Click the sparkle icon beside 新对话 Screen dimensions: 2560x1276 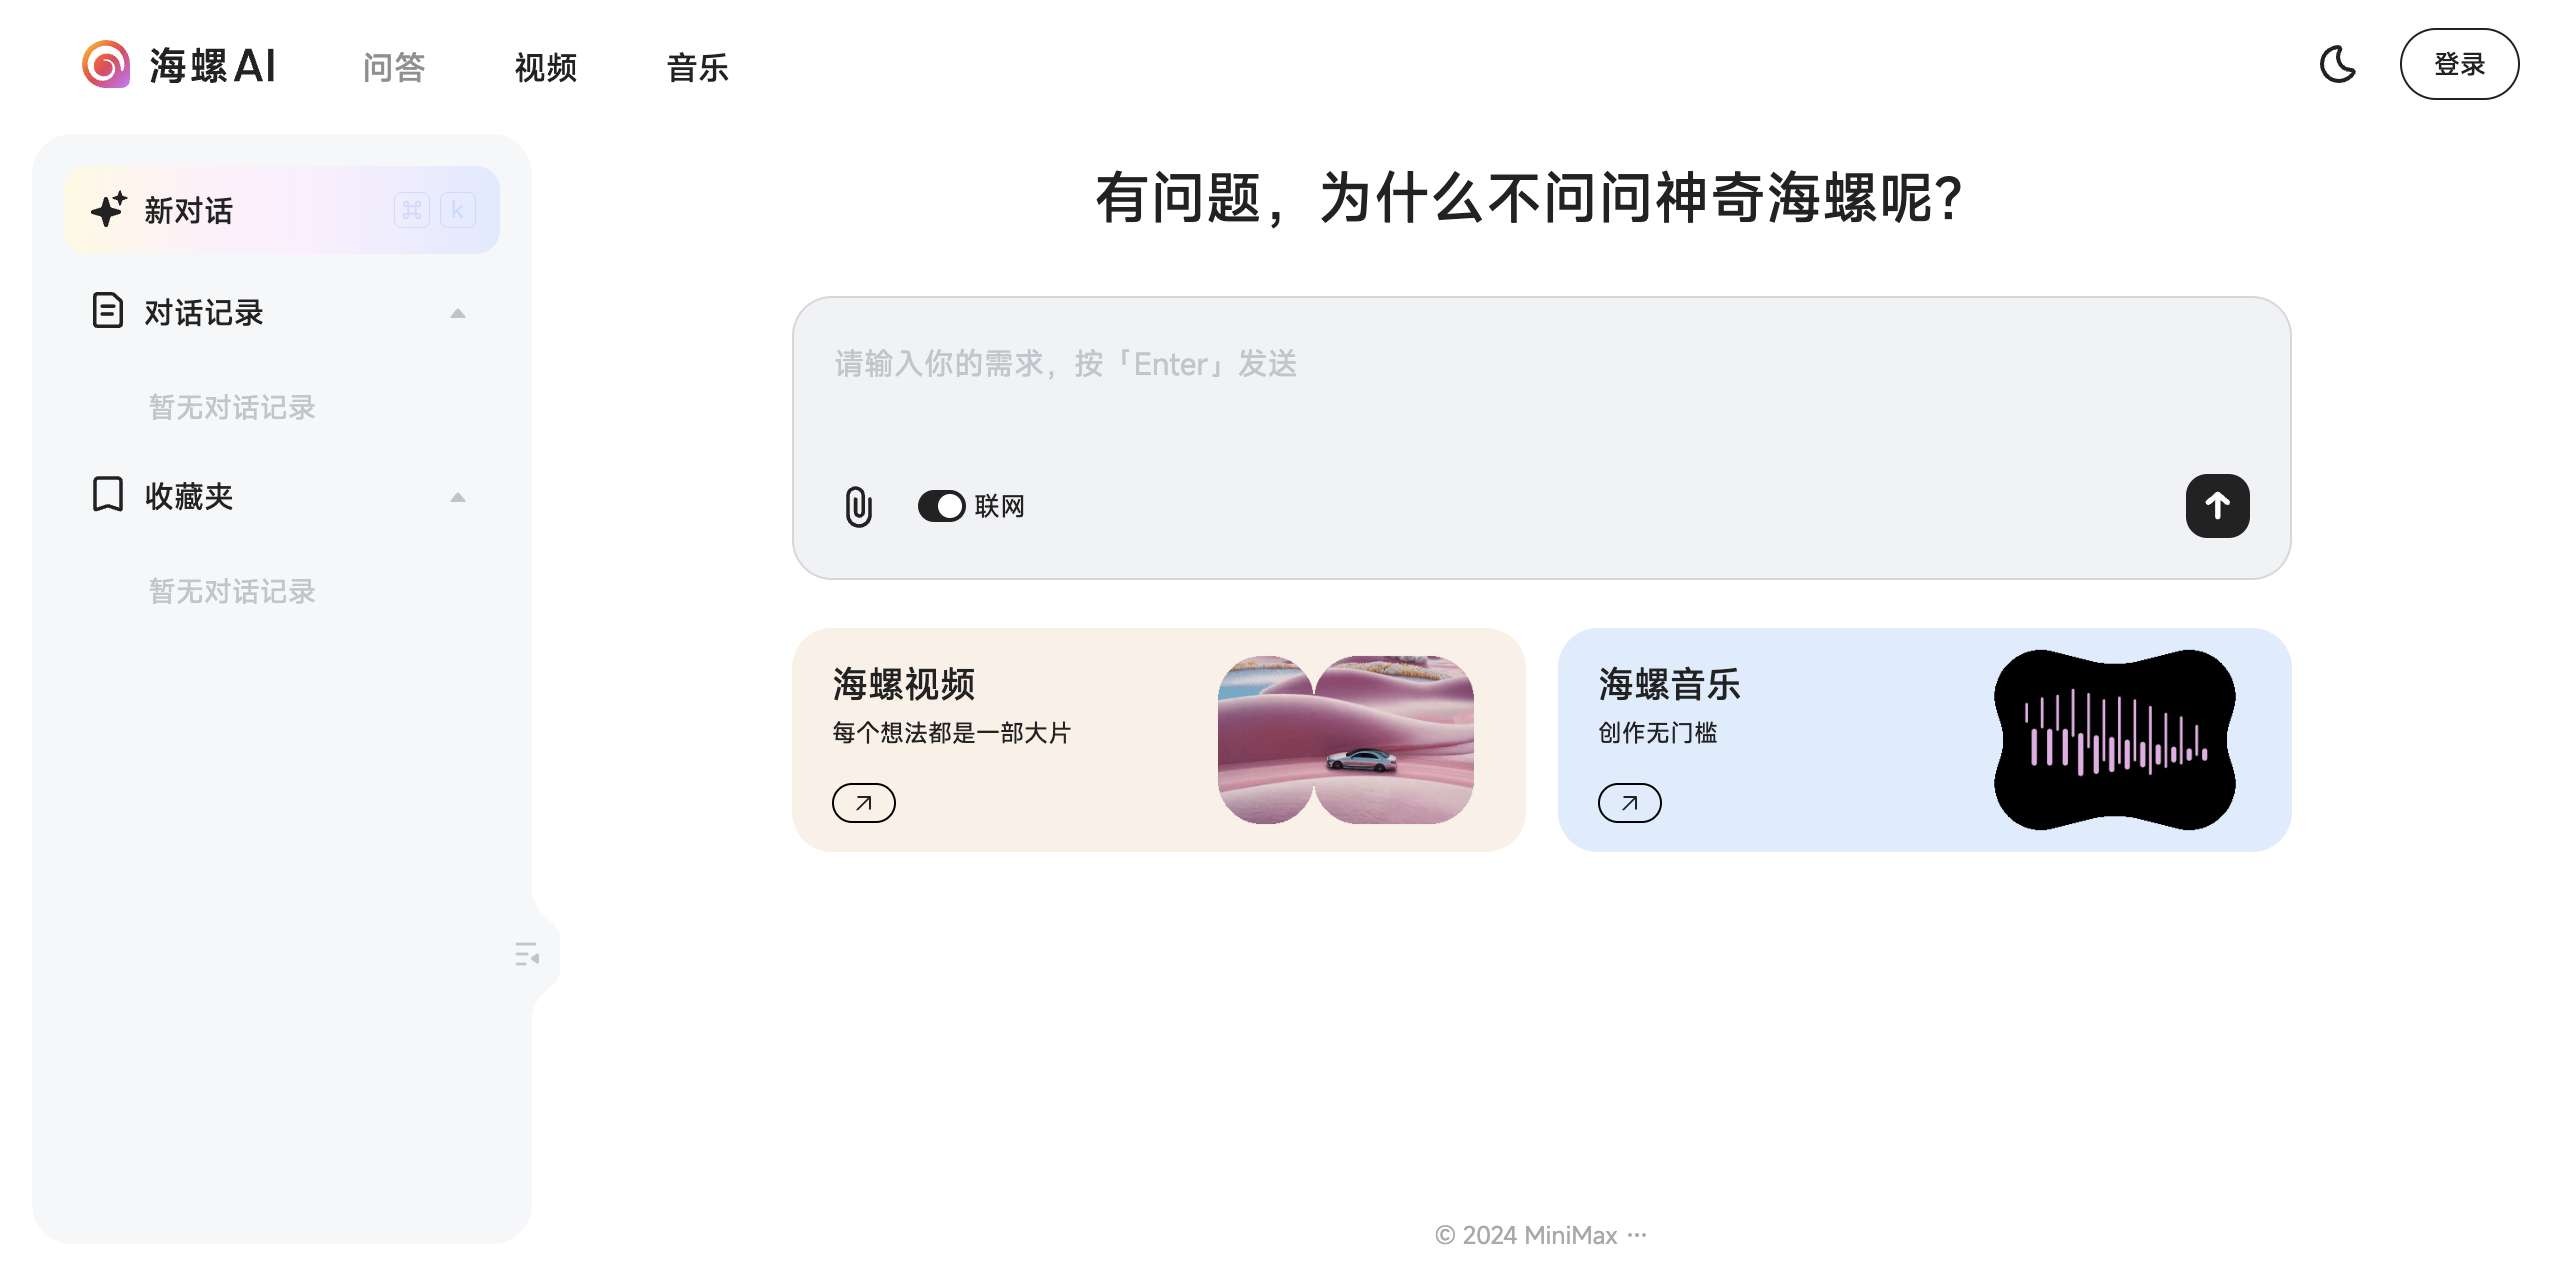pos(108,210)
